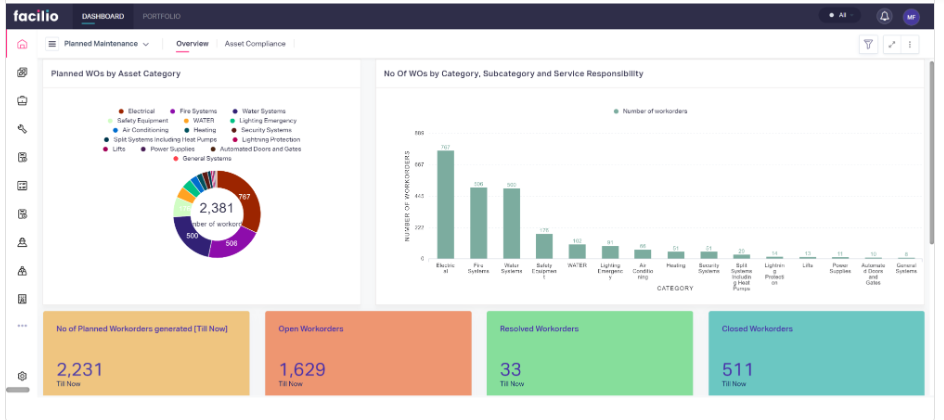Viewport: 944px width, 420px height.
Task: Toggle the General Systems legend entry
Action: [202, 158]
